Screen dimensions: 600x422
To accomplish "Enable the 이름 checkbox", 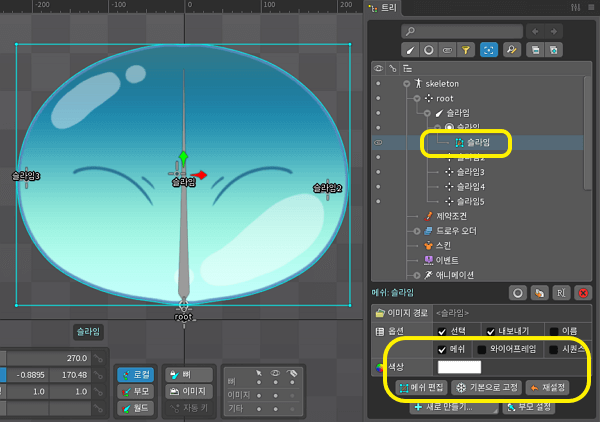I will point(554,331).
